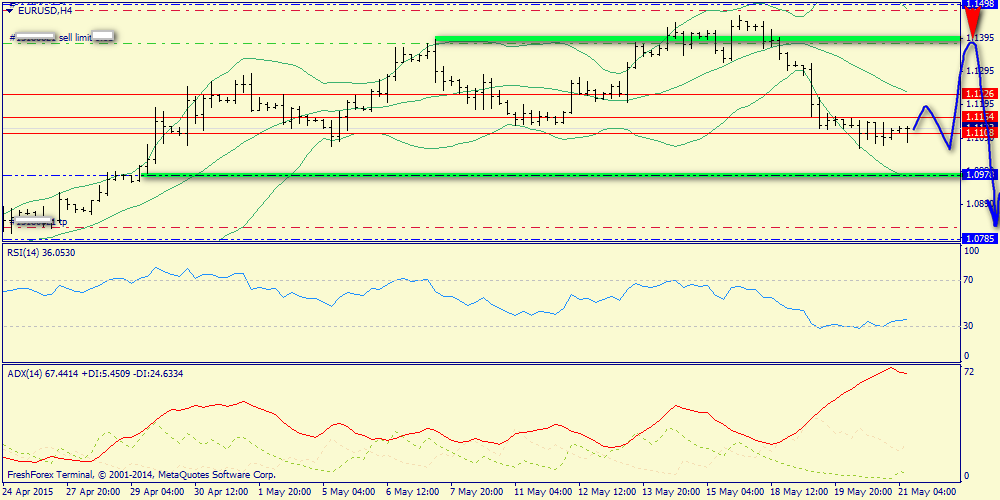Click the 7 May 20:00 time label
The width and height of the screenshot is (1000, 500).
click(x=476, y=492)
